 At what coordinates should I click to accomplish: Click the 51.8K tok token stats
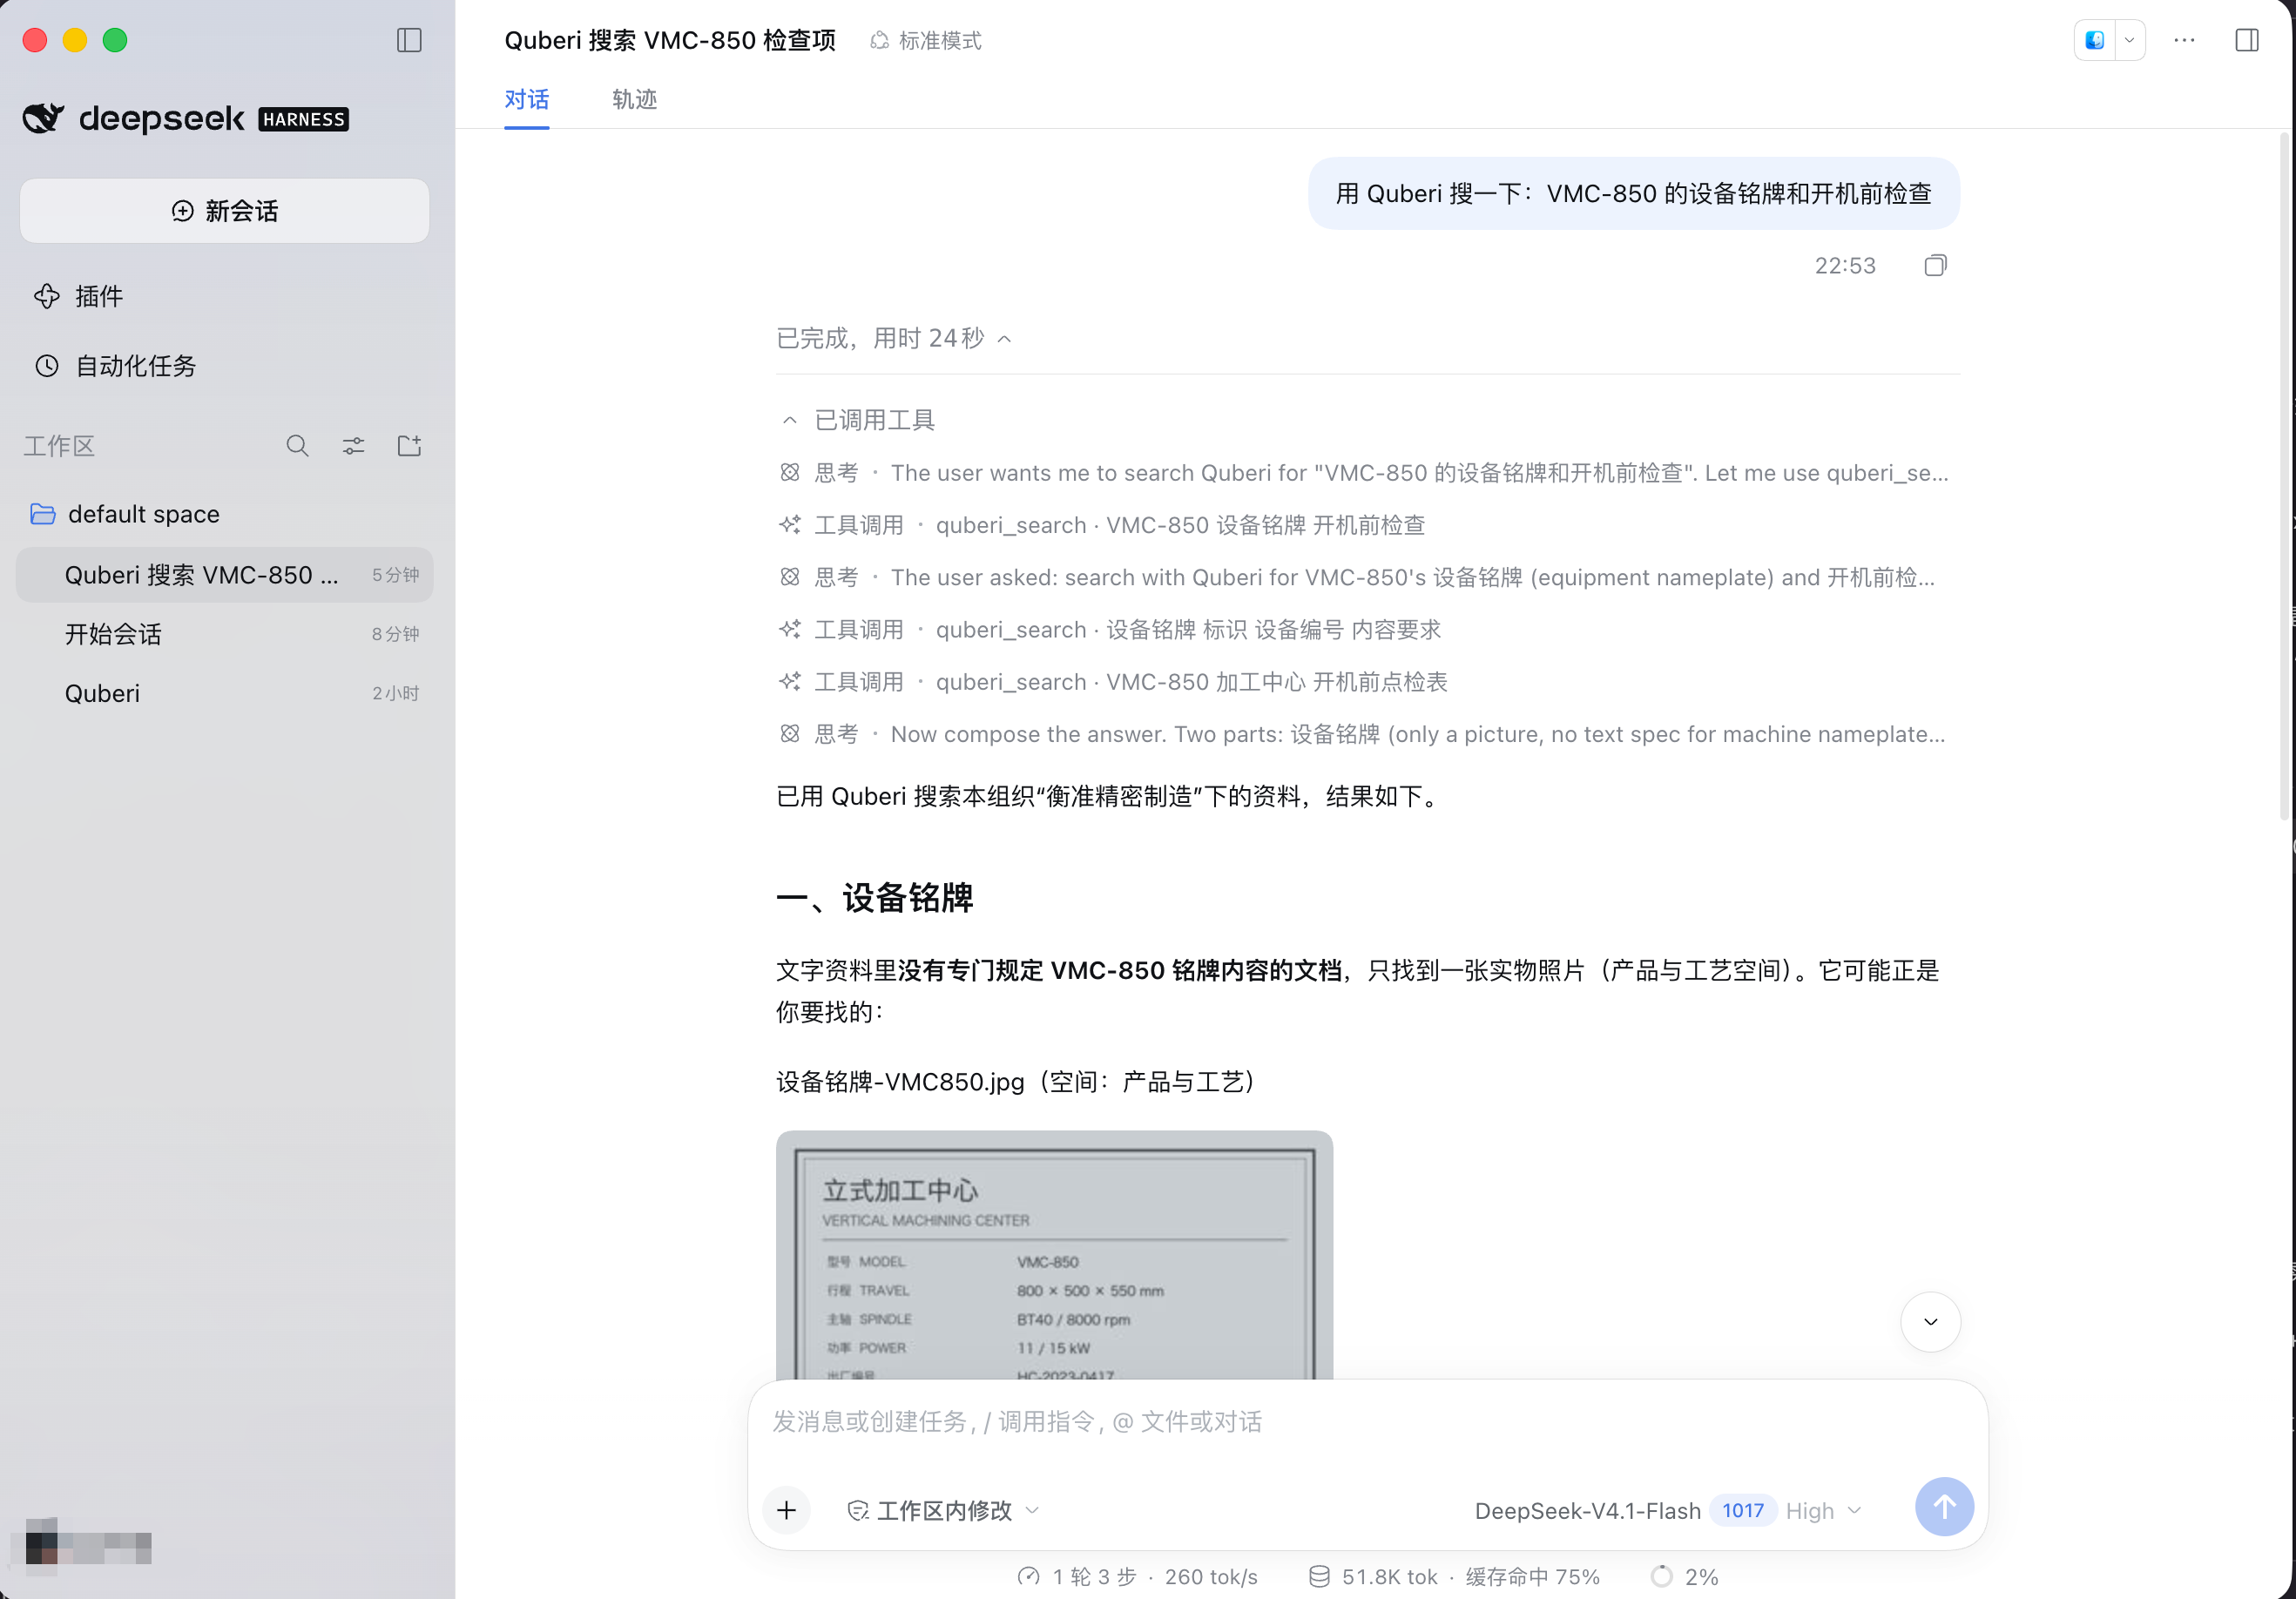click(x=1454, y=1577)
